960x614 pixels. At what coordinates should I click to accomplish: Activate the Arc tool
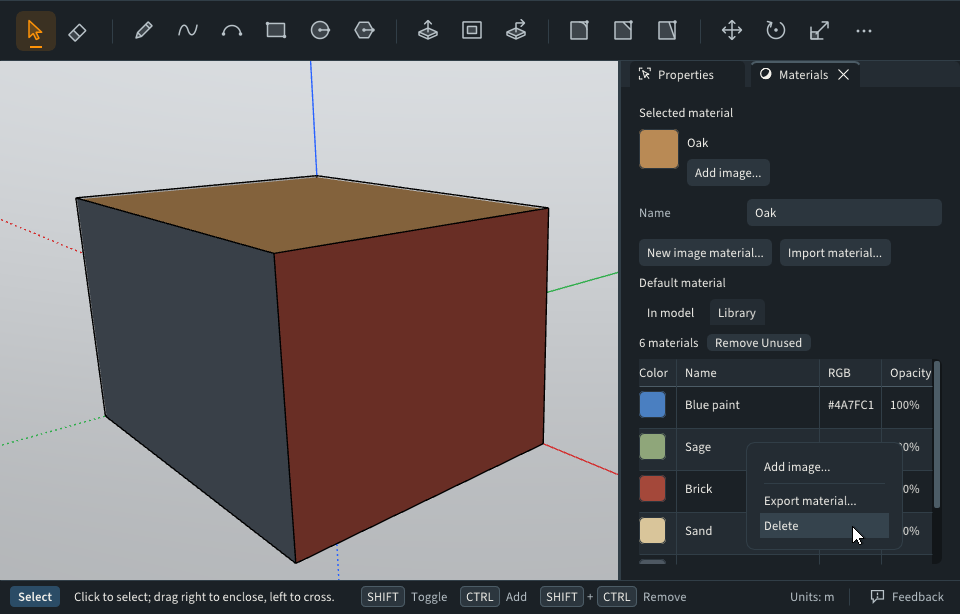click(232, 31)
